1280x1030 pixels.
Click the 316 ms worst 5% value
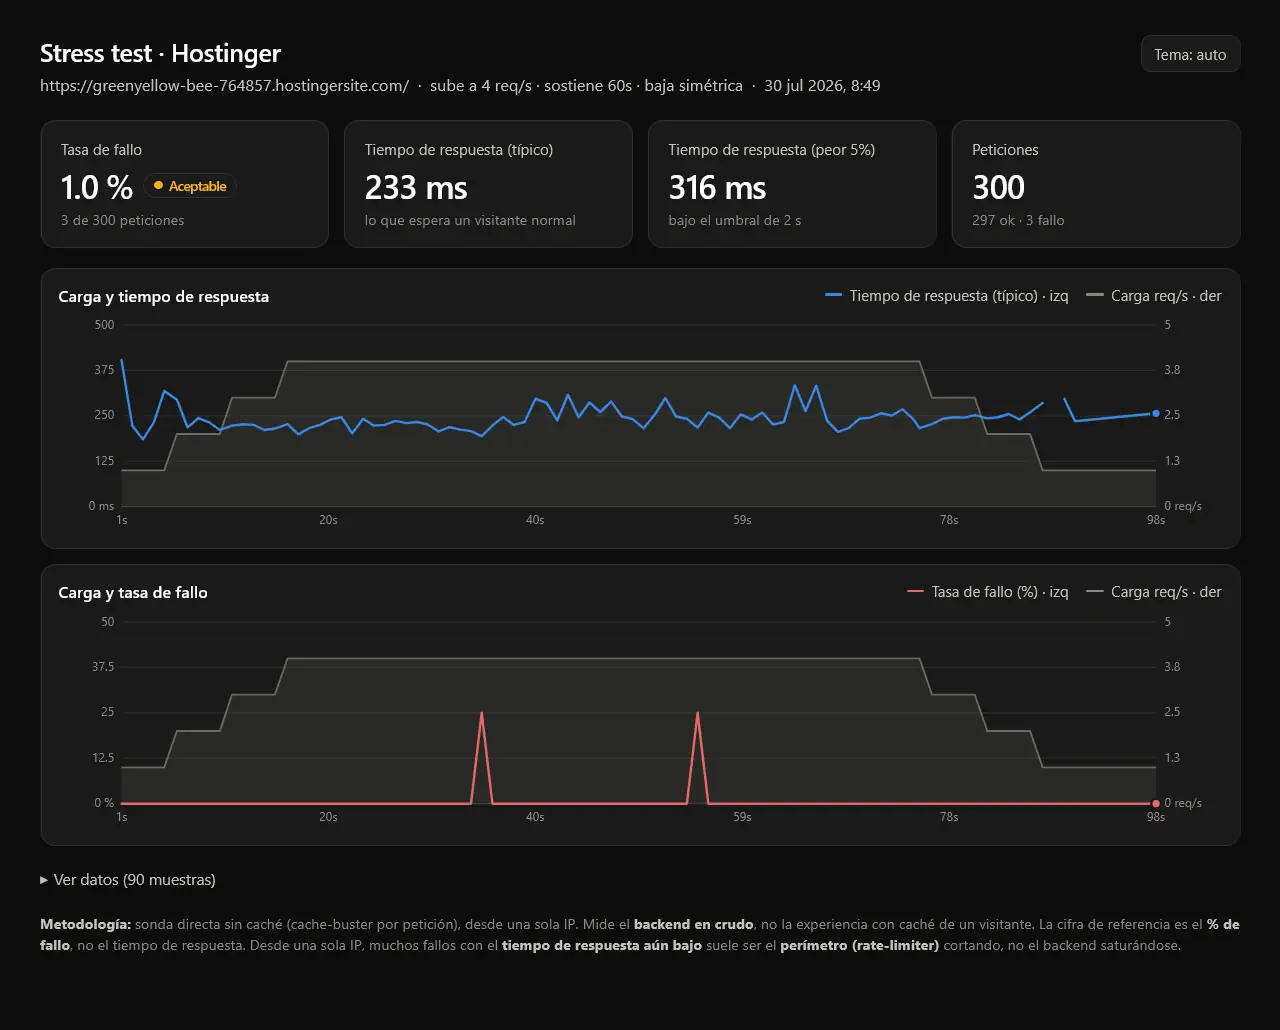[717, 187]
